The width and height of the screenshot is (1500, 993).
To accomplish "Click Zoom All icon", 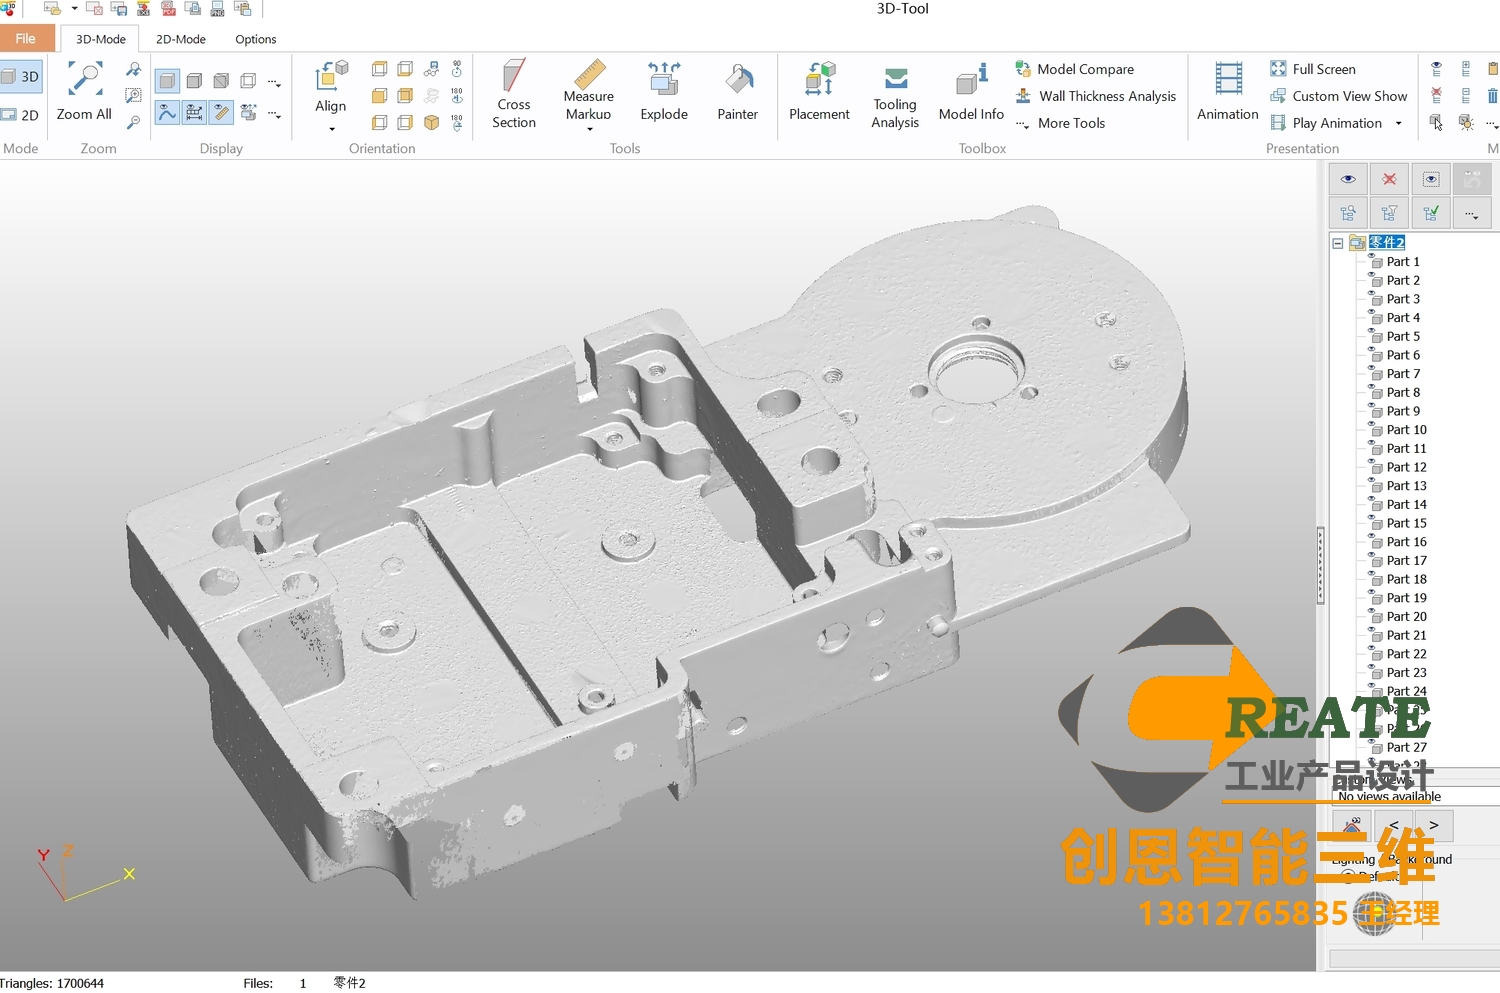I will pyautogui.click(x=84, y=92).
